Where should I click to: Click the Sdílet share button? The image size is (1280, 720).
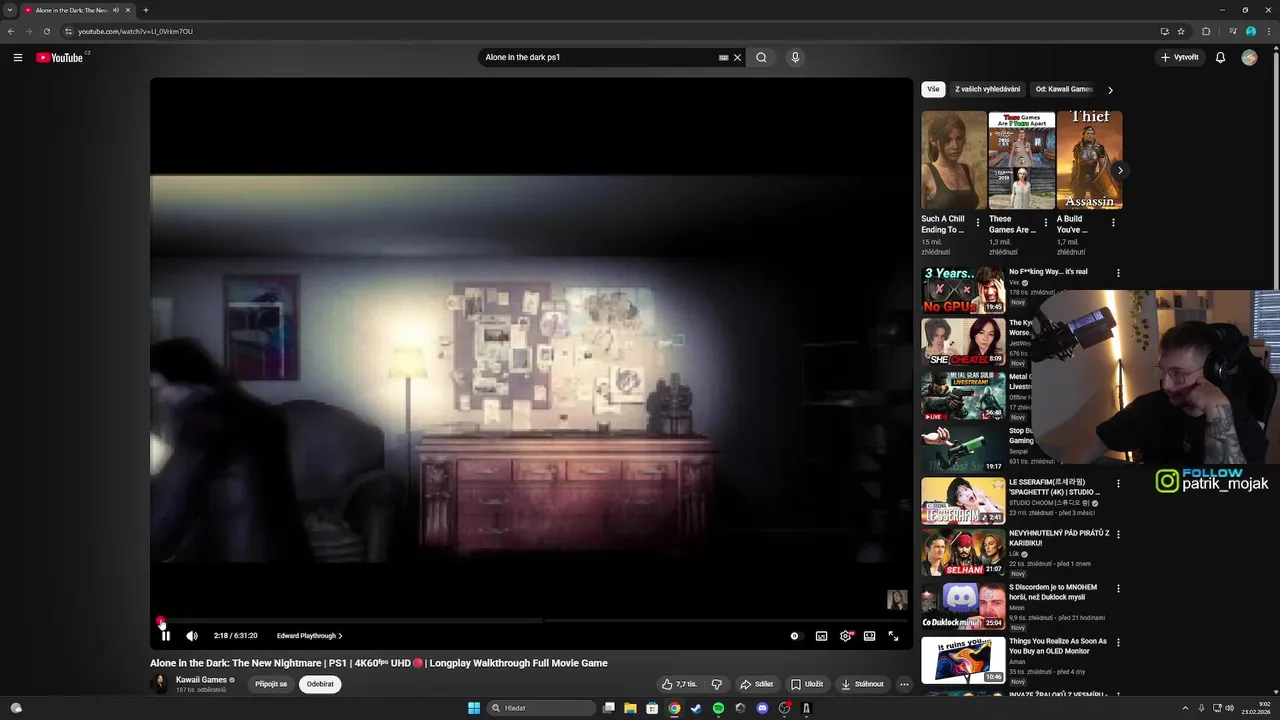[756, 684]
